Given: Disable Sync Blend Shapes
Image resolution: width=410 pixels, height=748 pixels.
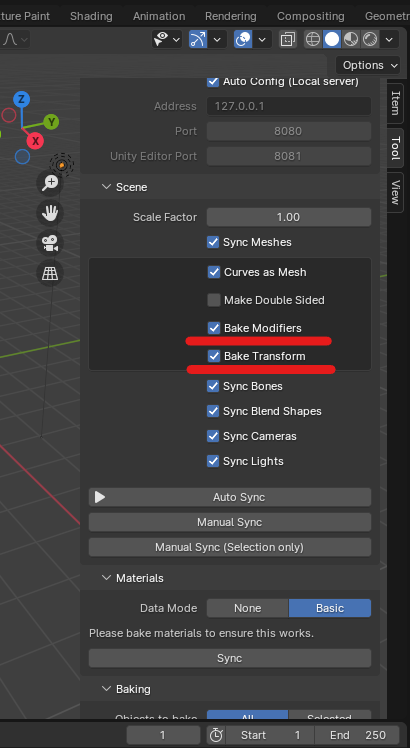Looking at the screenshot, I should tap(213, 411).
